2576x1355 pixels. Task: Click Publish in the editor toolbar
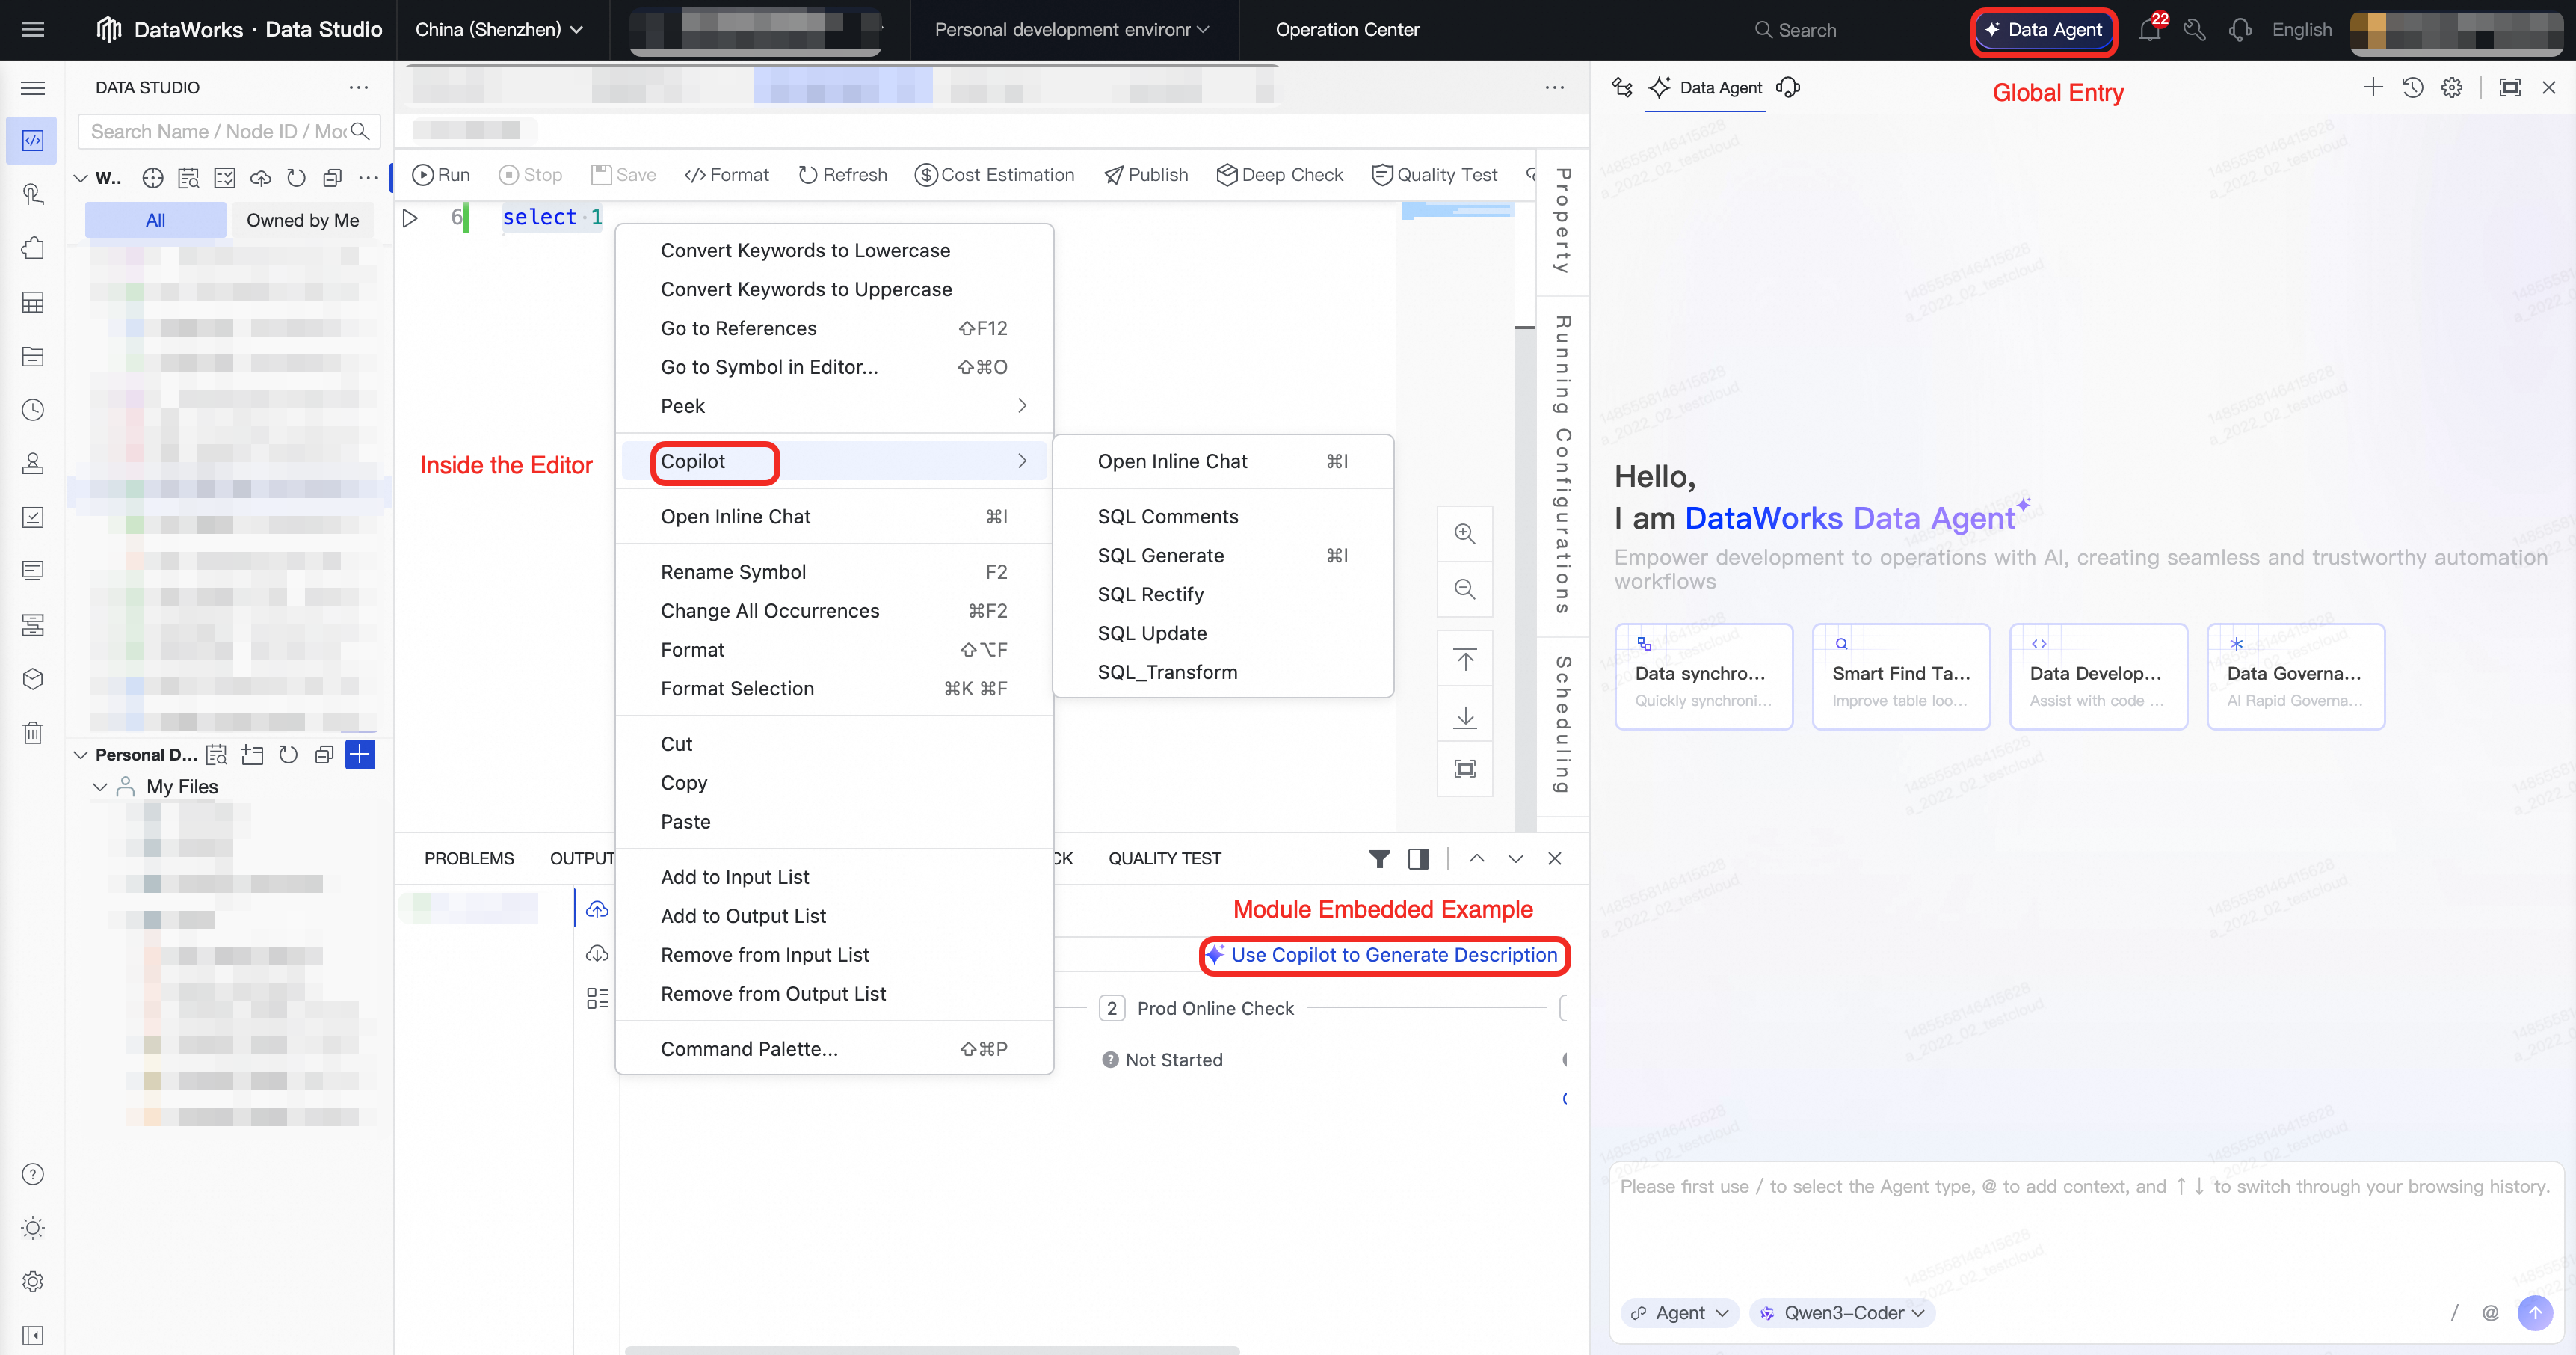pos(1146,175)
